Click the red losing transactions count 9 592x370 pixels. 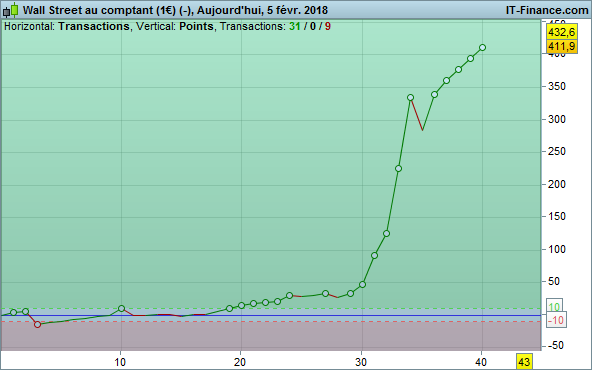pos(327,26)
